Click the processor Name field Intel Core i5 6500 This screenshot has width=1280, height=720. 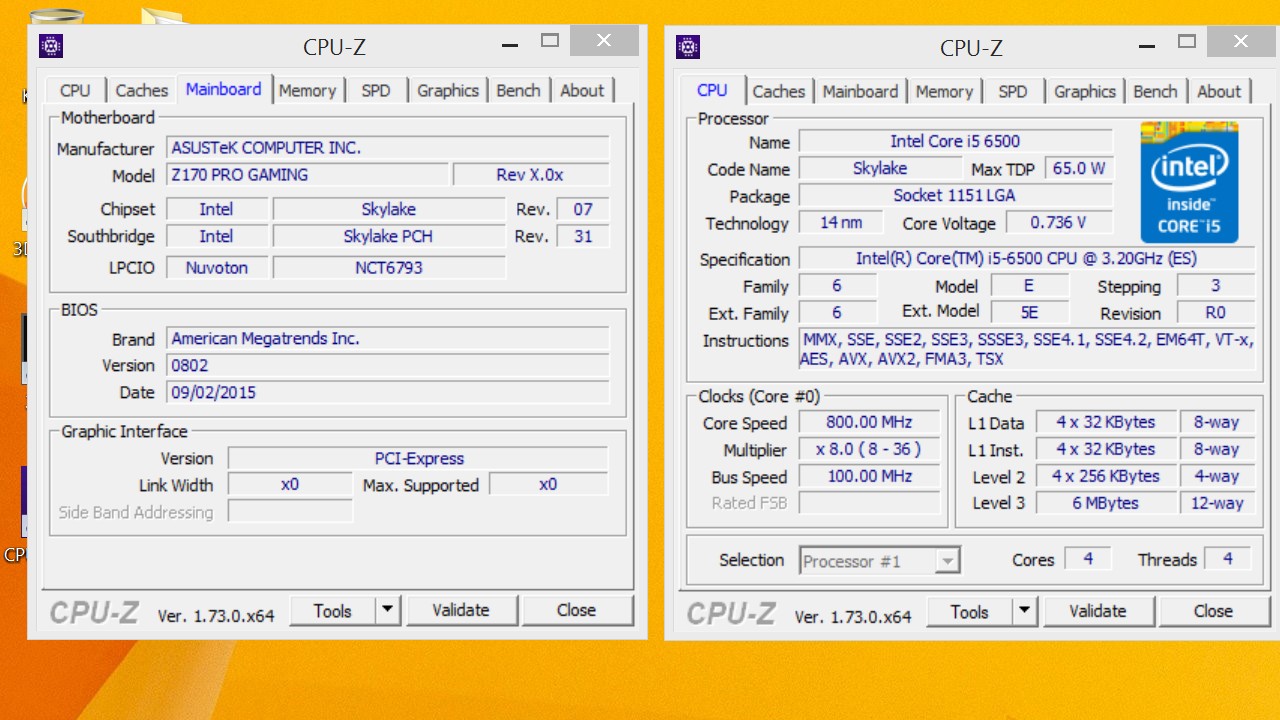pyautogui.click(x=956, y=142)
